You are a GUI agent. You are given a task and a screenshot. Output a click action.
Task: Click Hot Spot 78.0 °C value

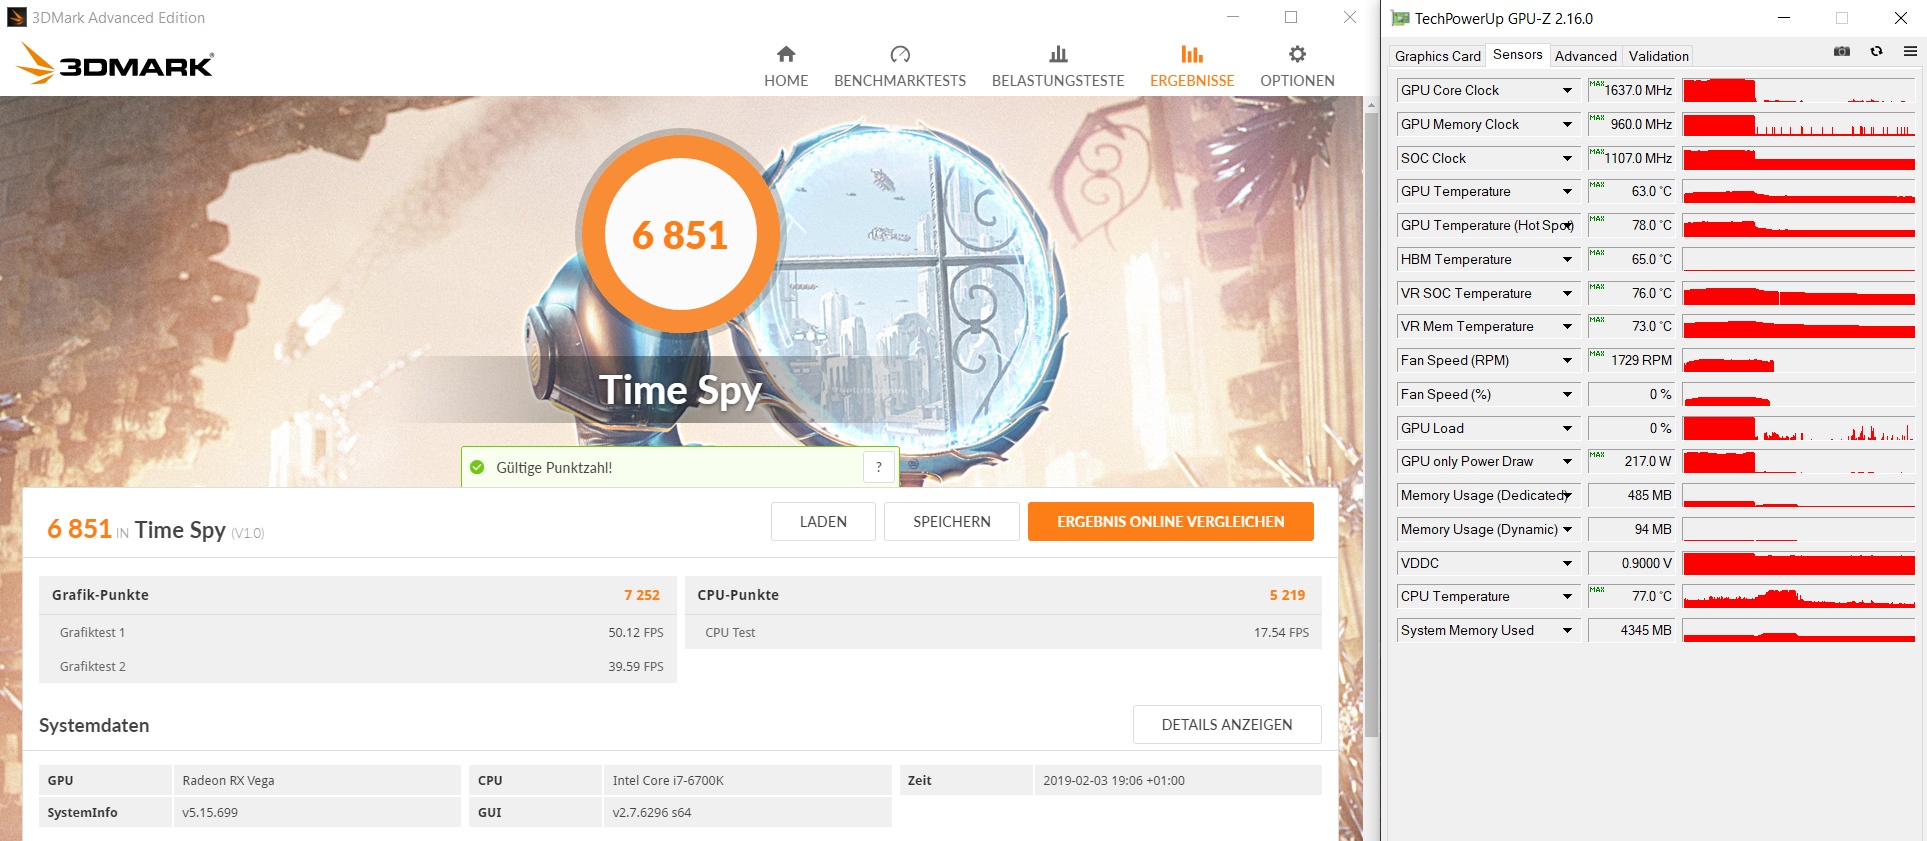pyautogui.click(x=1631, y=225)
